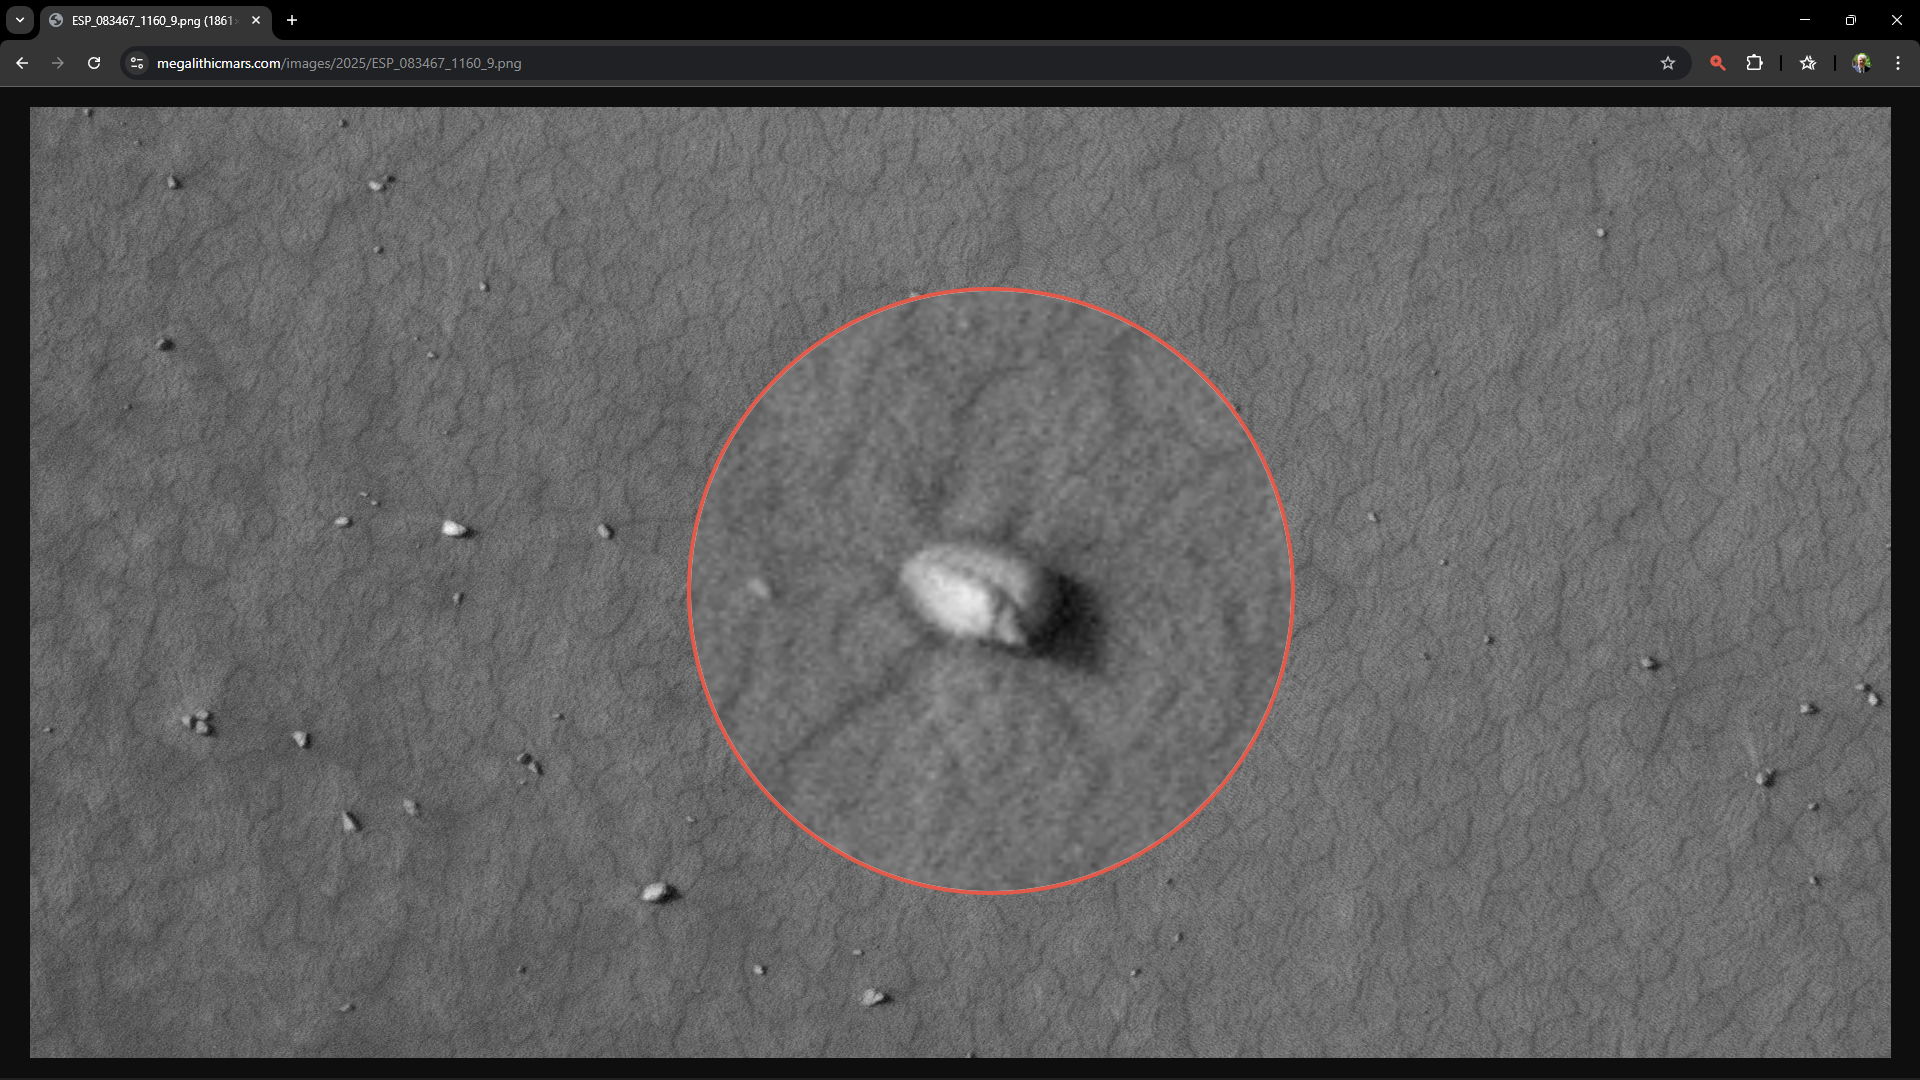Image resolution: width=1920 pixels, height=1080 pixels.
Task: Click the forward navigation arrow
Action: pos(58,63)
